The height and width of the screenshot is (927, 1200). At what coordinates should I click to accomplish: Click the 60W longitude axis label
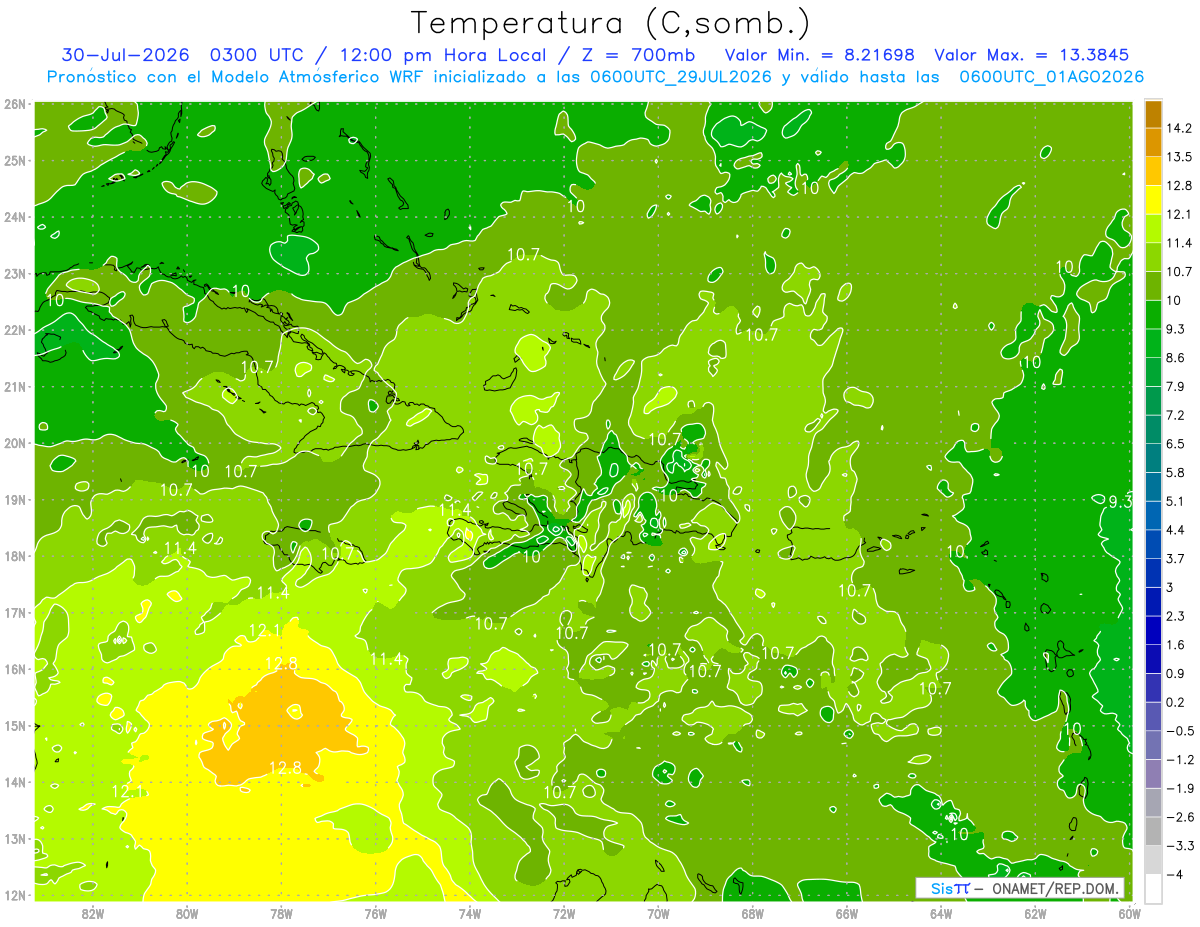coord(1130,913)
